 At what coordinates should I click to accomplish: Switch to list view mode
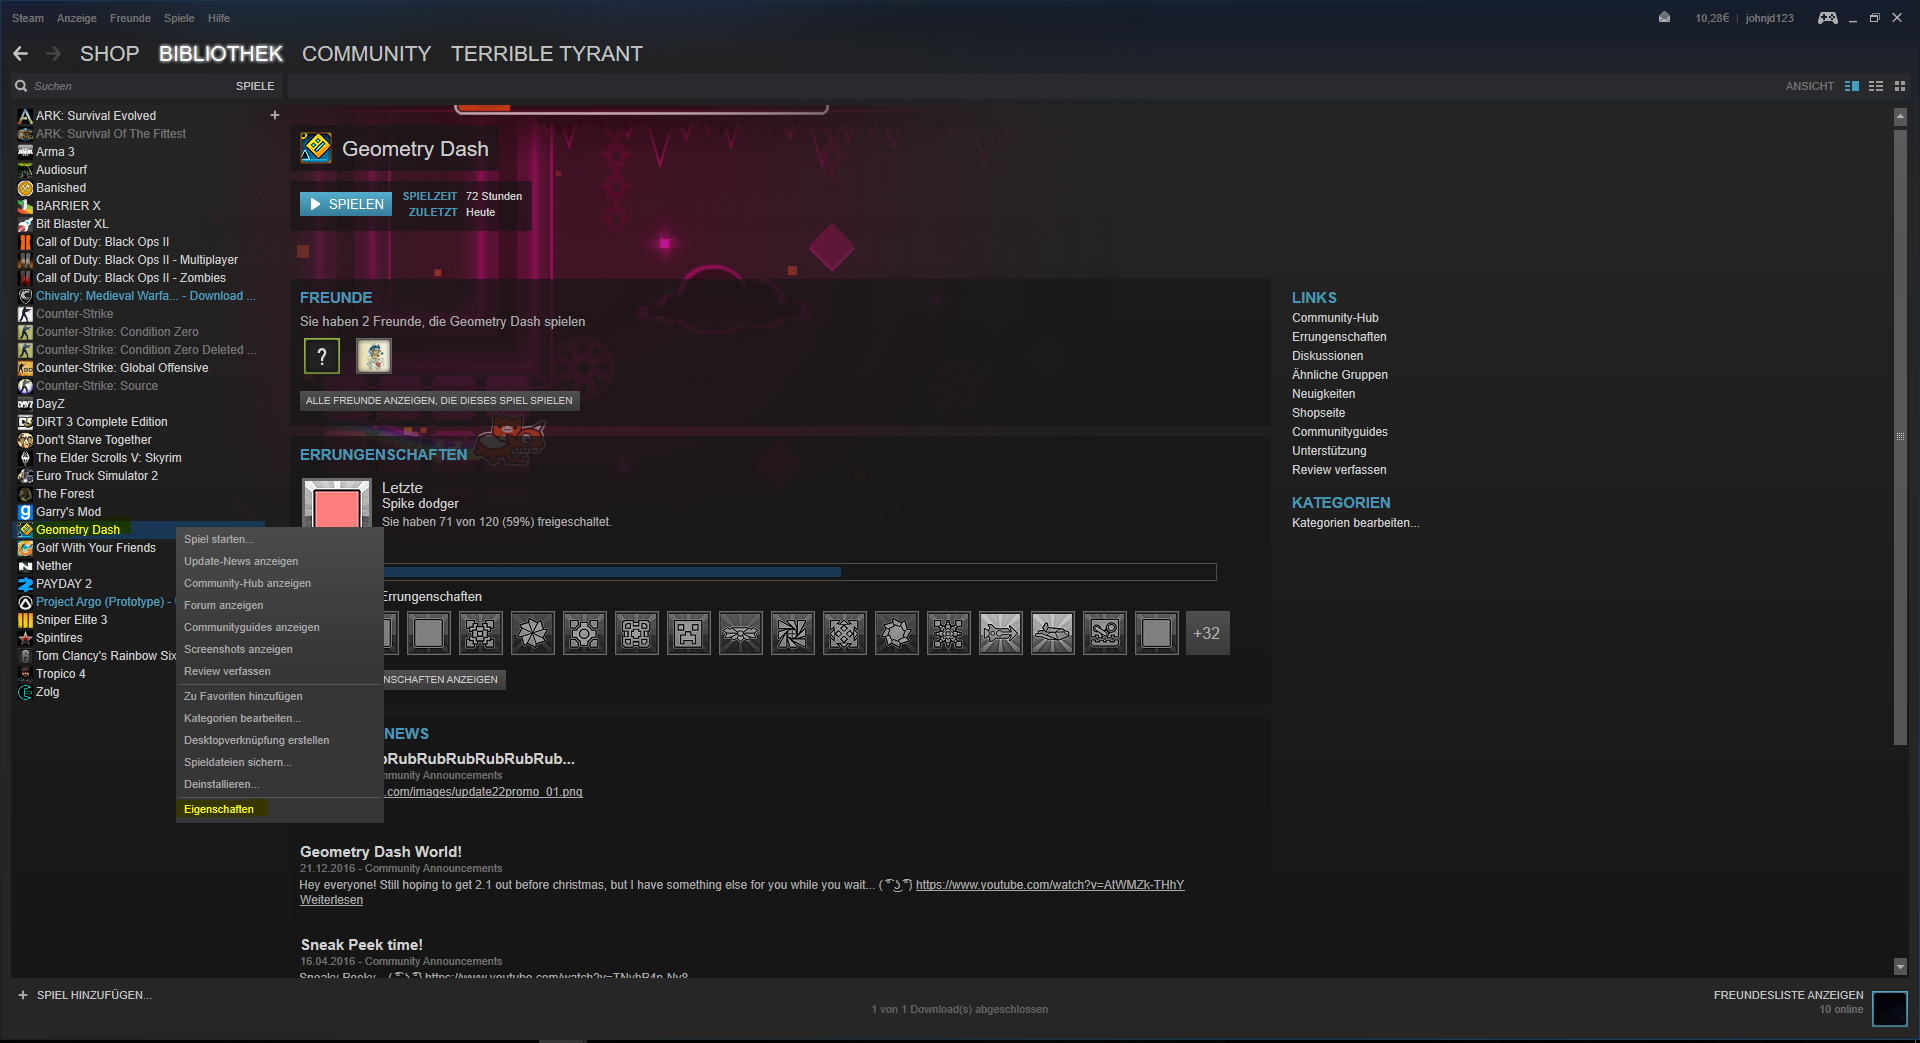[1876, 86]
